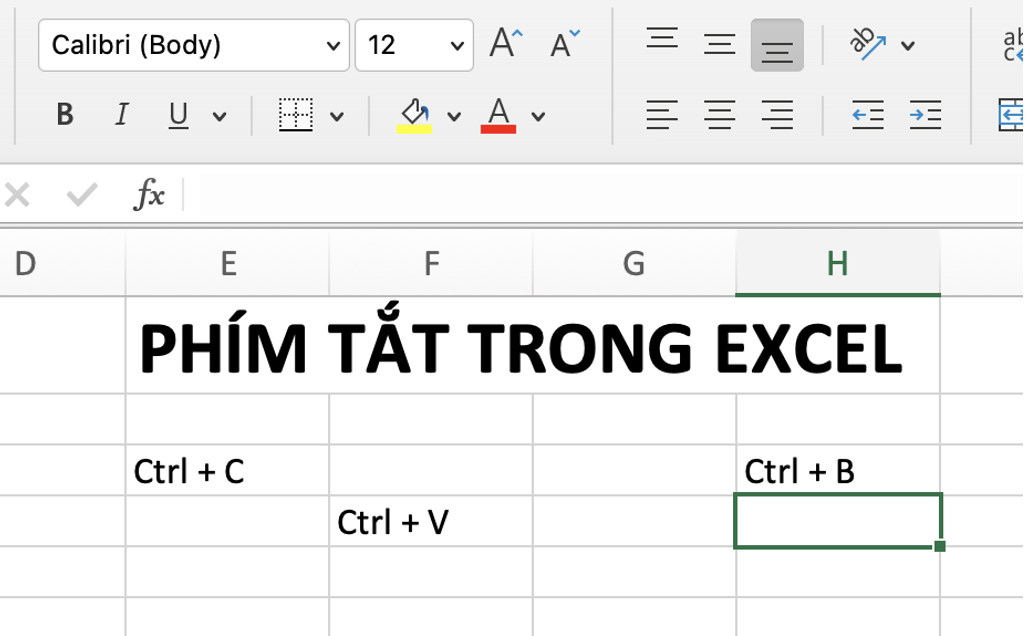Align text right
The width and height of the screenshot is (1030, 636).
coord(777,115)
